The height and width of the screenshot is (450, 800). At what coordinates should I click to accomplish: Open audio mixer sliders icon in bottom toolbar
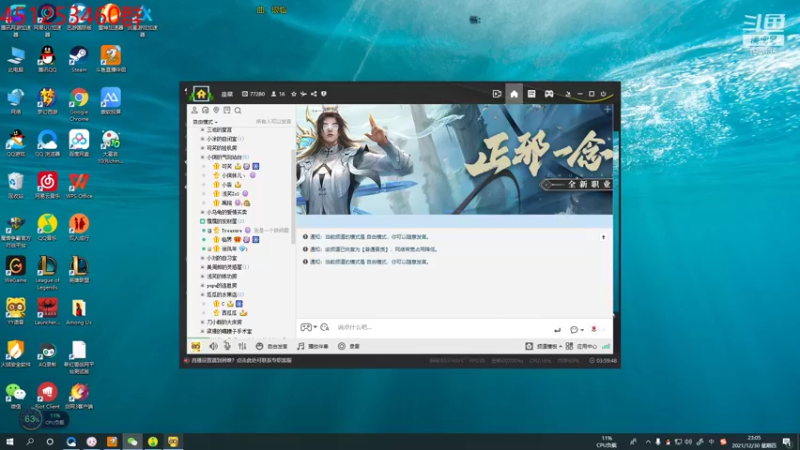tap(242, 346)
